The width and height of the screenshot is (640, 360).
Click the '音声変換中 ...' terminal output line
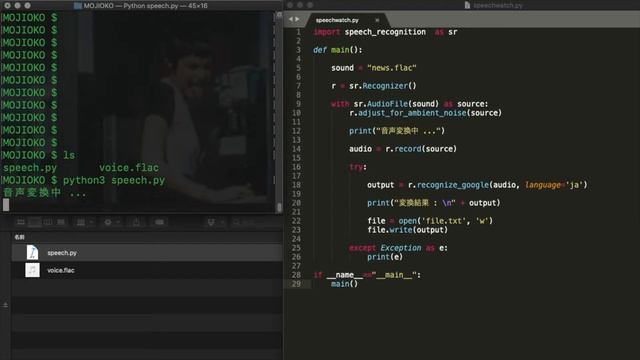click(x=45, y=193)
